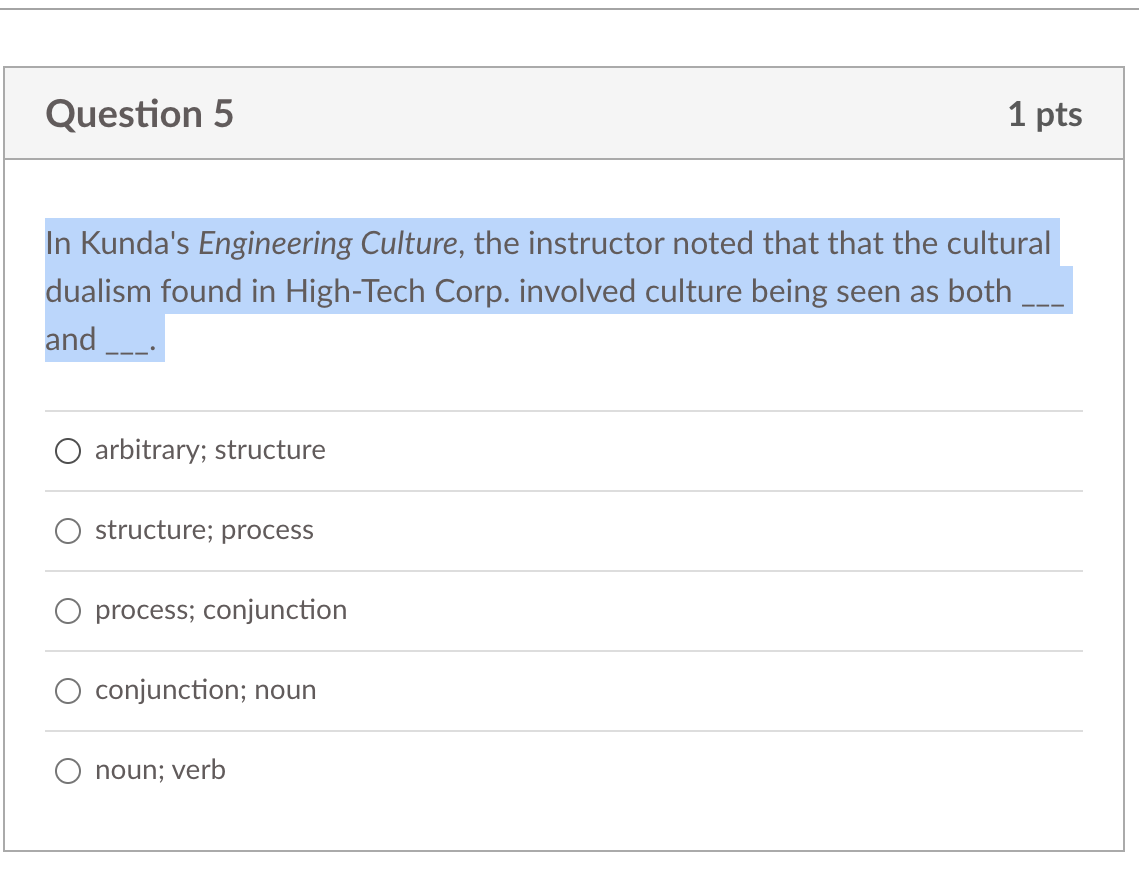Select the "conjunction; noun" radio button
This screenshot has width=1139, height=869.
[67, 691]
